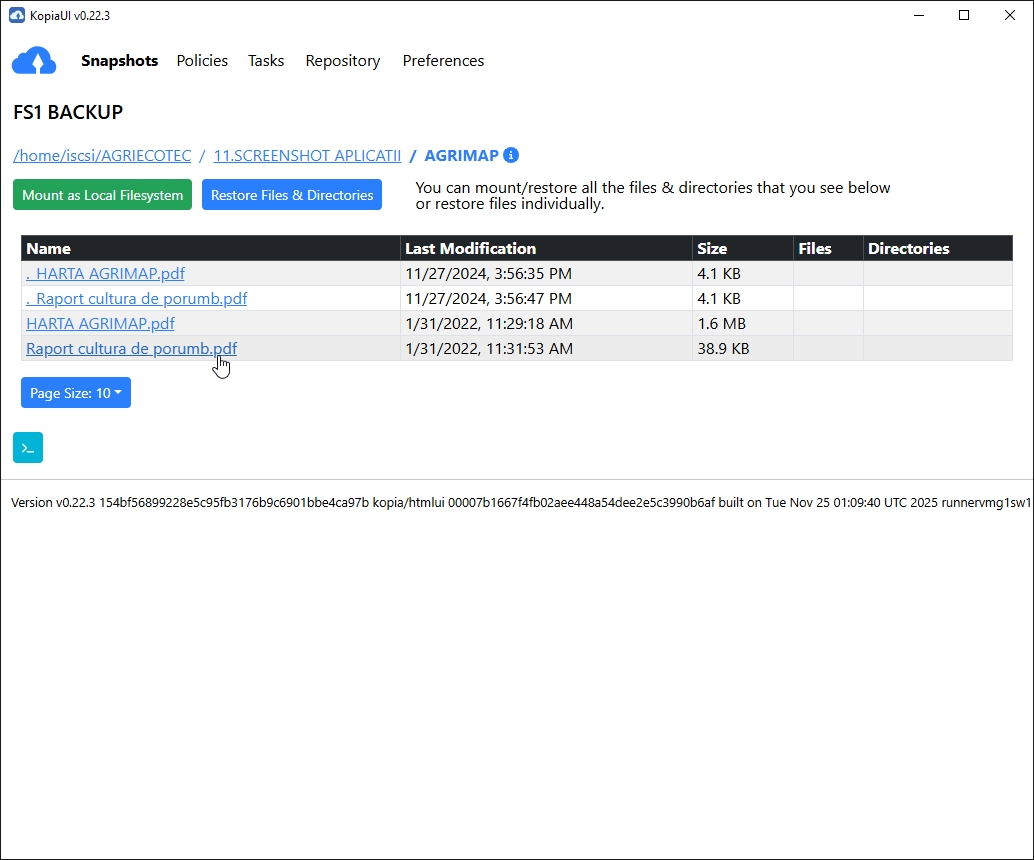The width and height of the screenshot is (1034, 860).
Task: Maximize the KopiaUI window
Action: 964,15
